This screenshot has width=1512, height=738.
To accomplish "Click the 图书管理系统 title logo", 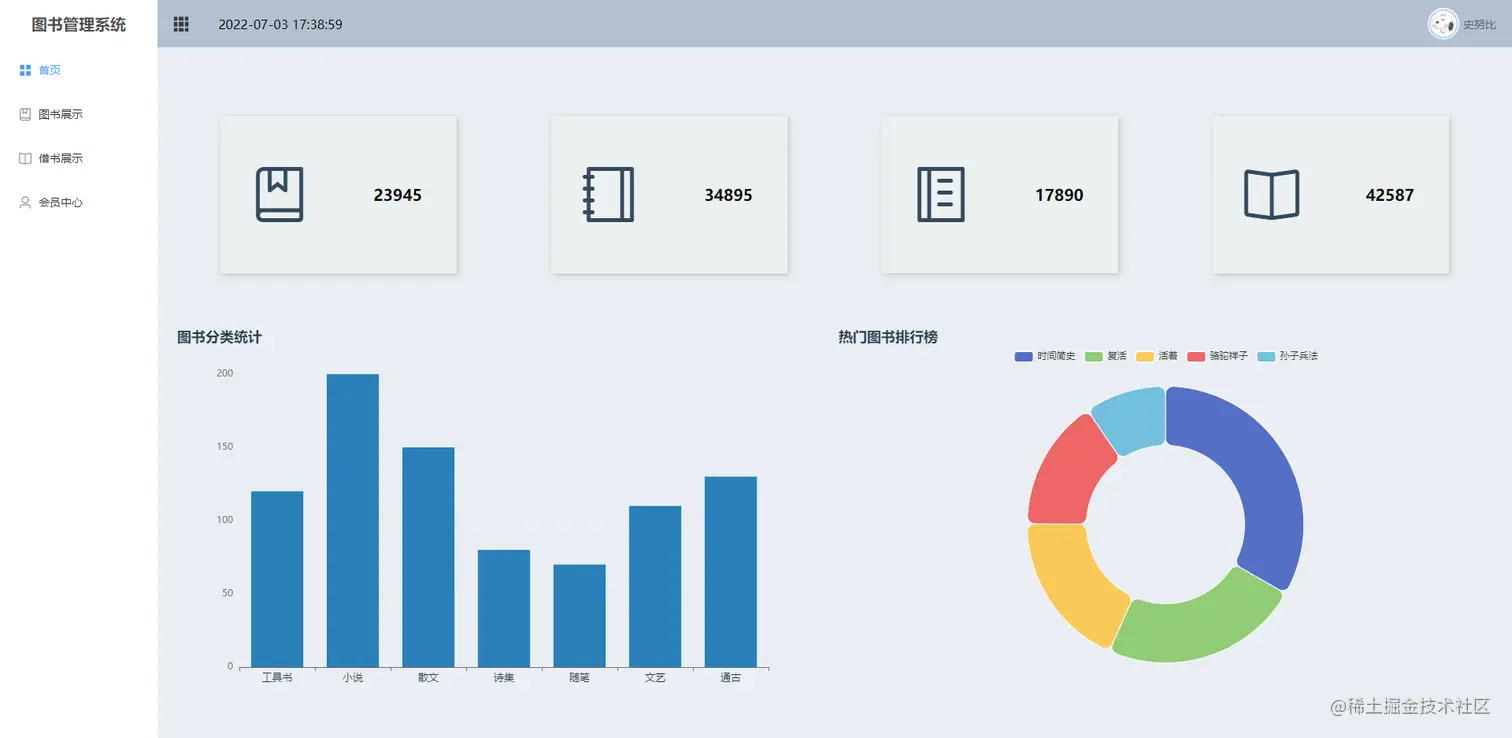I will 79,25.
